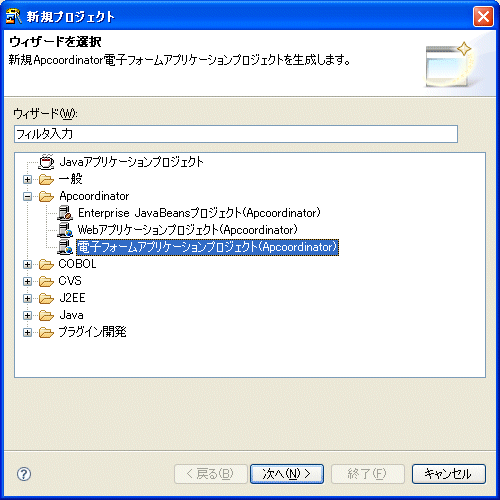This screenshot has height=500, width=500.
Task: Click the 電子フォームアプリケーションプロジェクト icon
Action: 65,247
